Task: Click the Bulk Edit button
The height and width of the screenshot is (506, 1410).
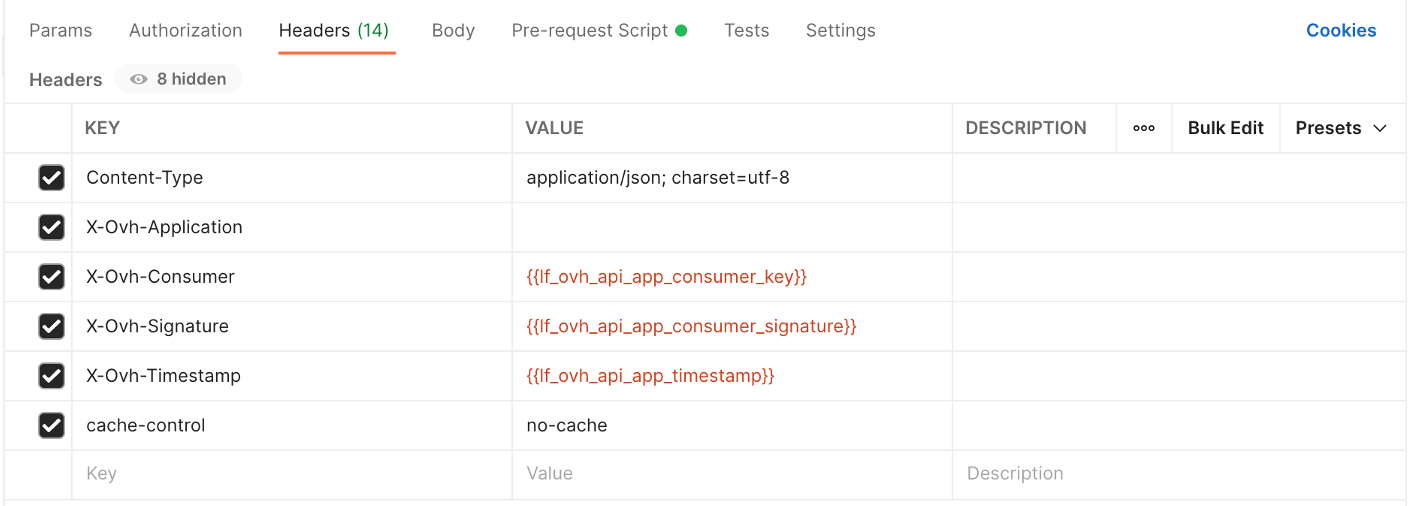Action: (1225, 128)
